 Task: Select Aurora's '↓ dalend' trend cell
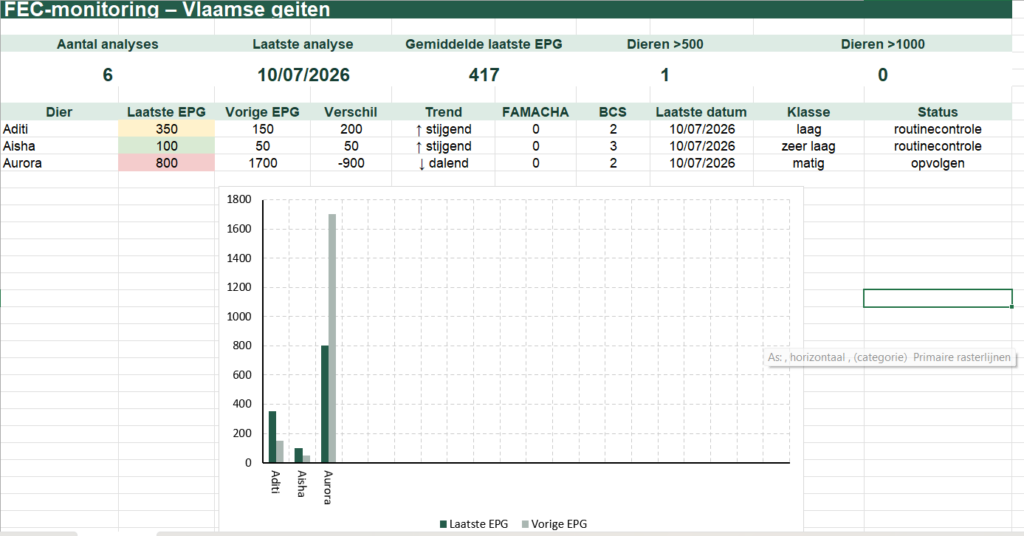point(443,163)
